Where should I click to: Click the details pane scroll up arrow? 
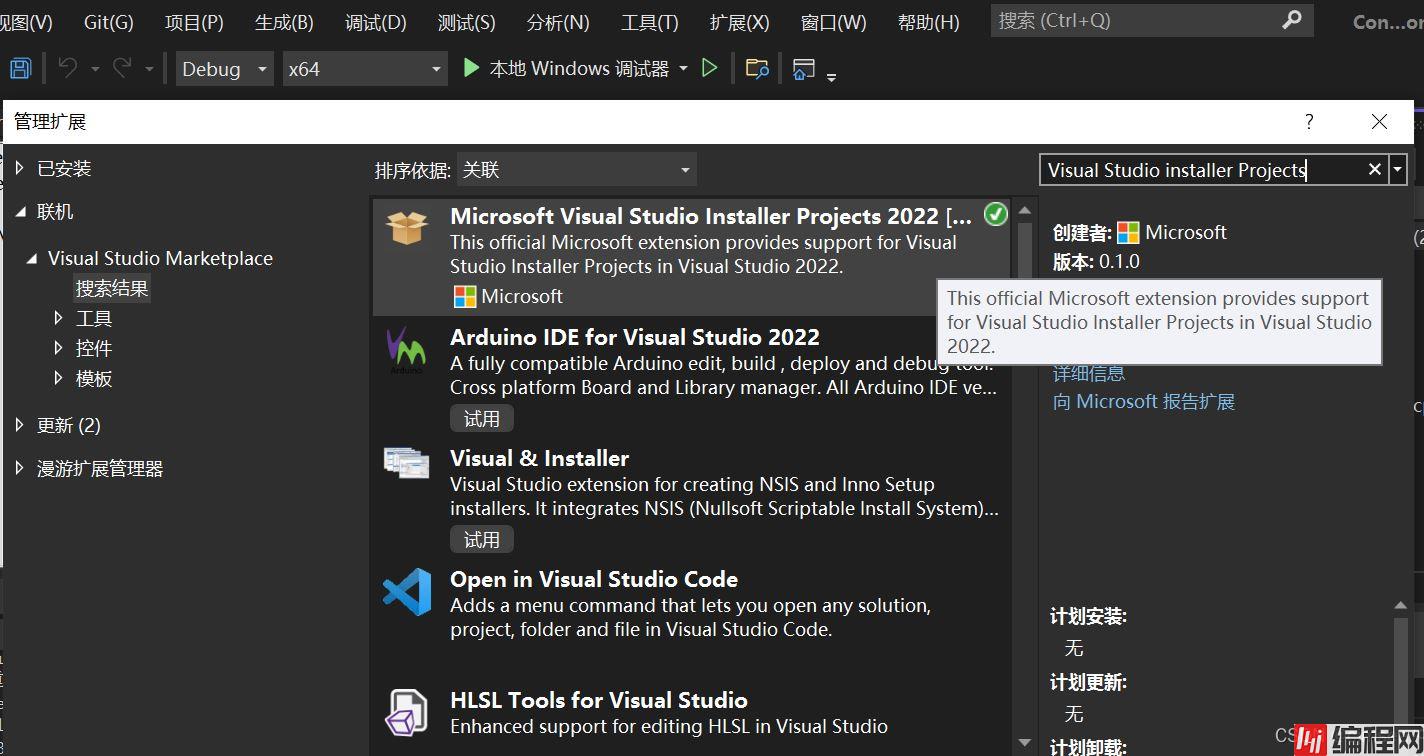point(1403,605)
